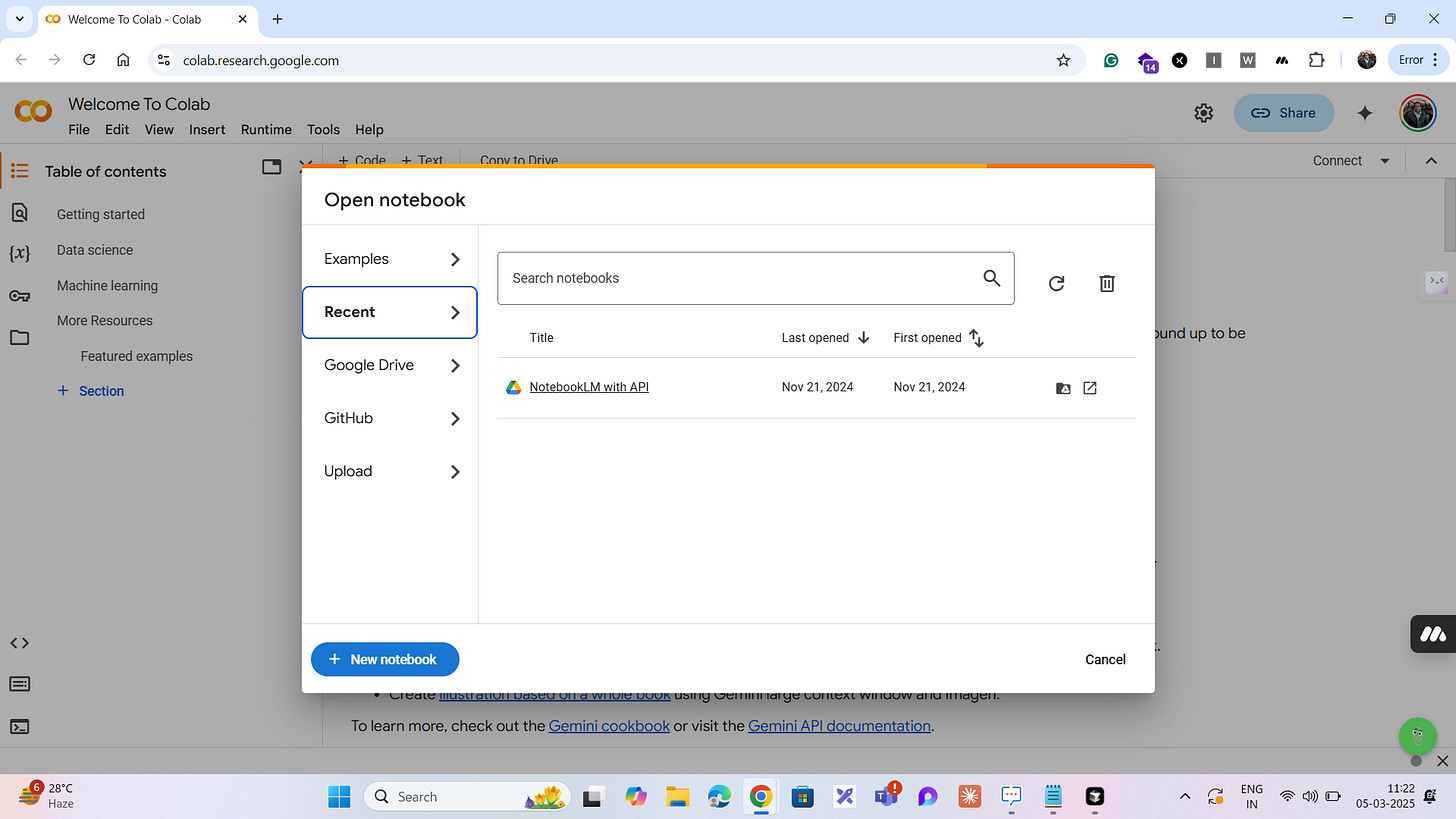Click the Variables {x} sidebar icon
The image size is (1456, 819).
click(20, 253)
